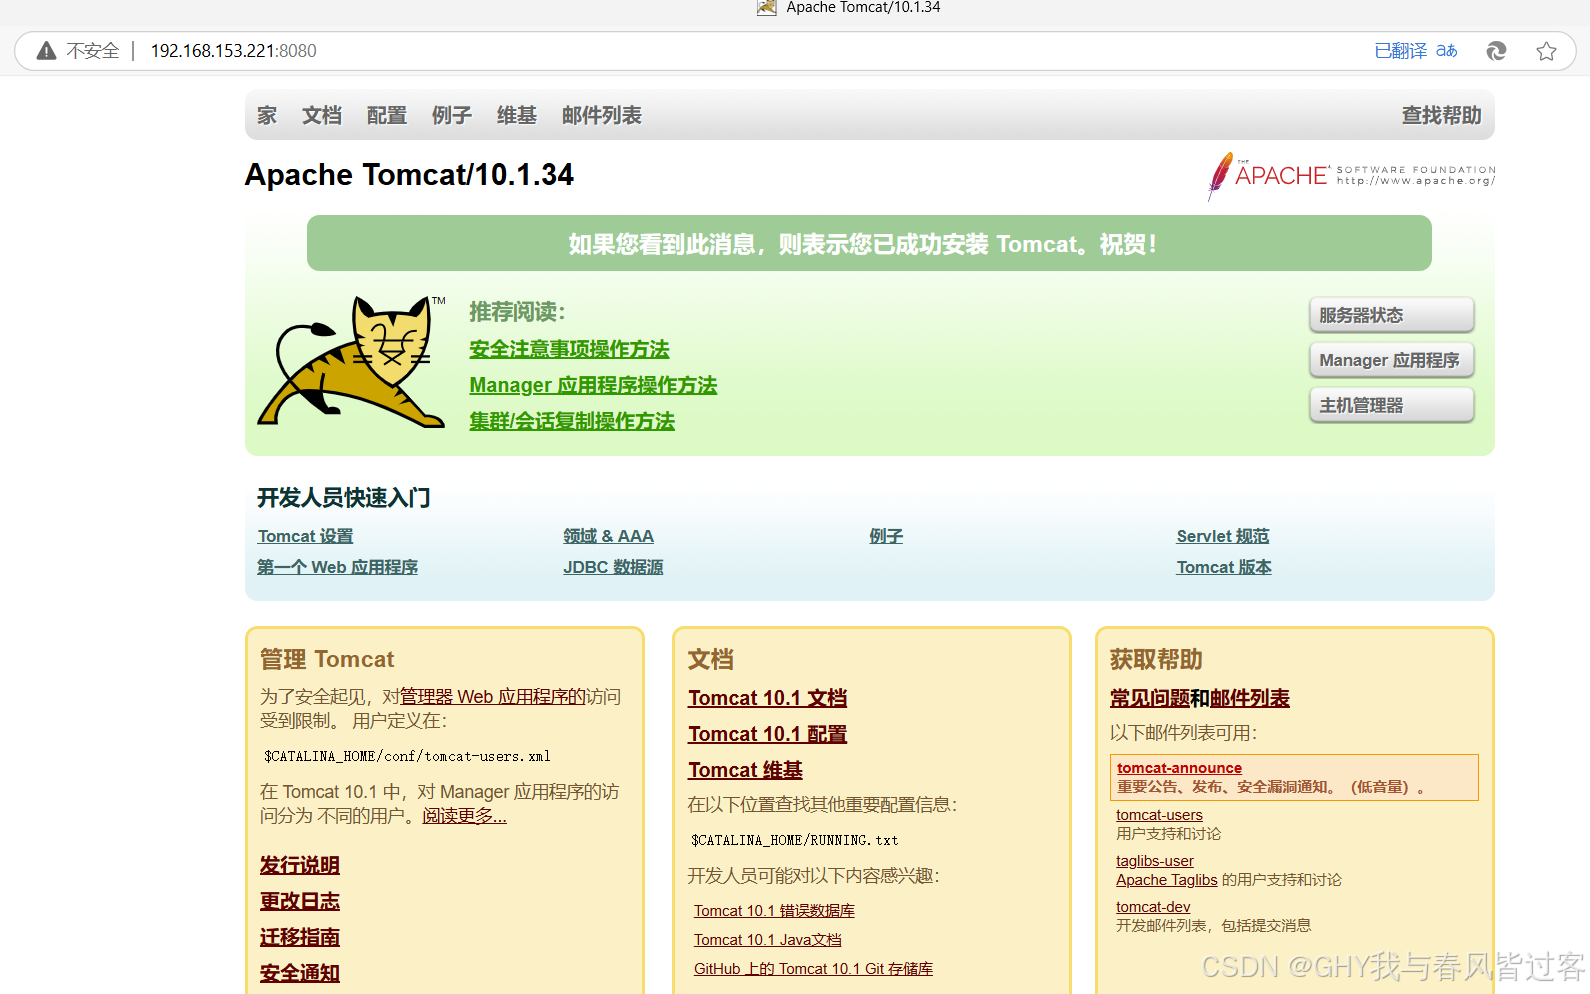Open the tomcat-users mailing list link
Screen dimensions: 1590x994
1159,815
